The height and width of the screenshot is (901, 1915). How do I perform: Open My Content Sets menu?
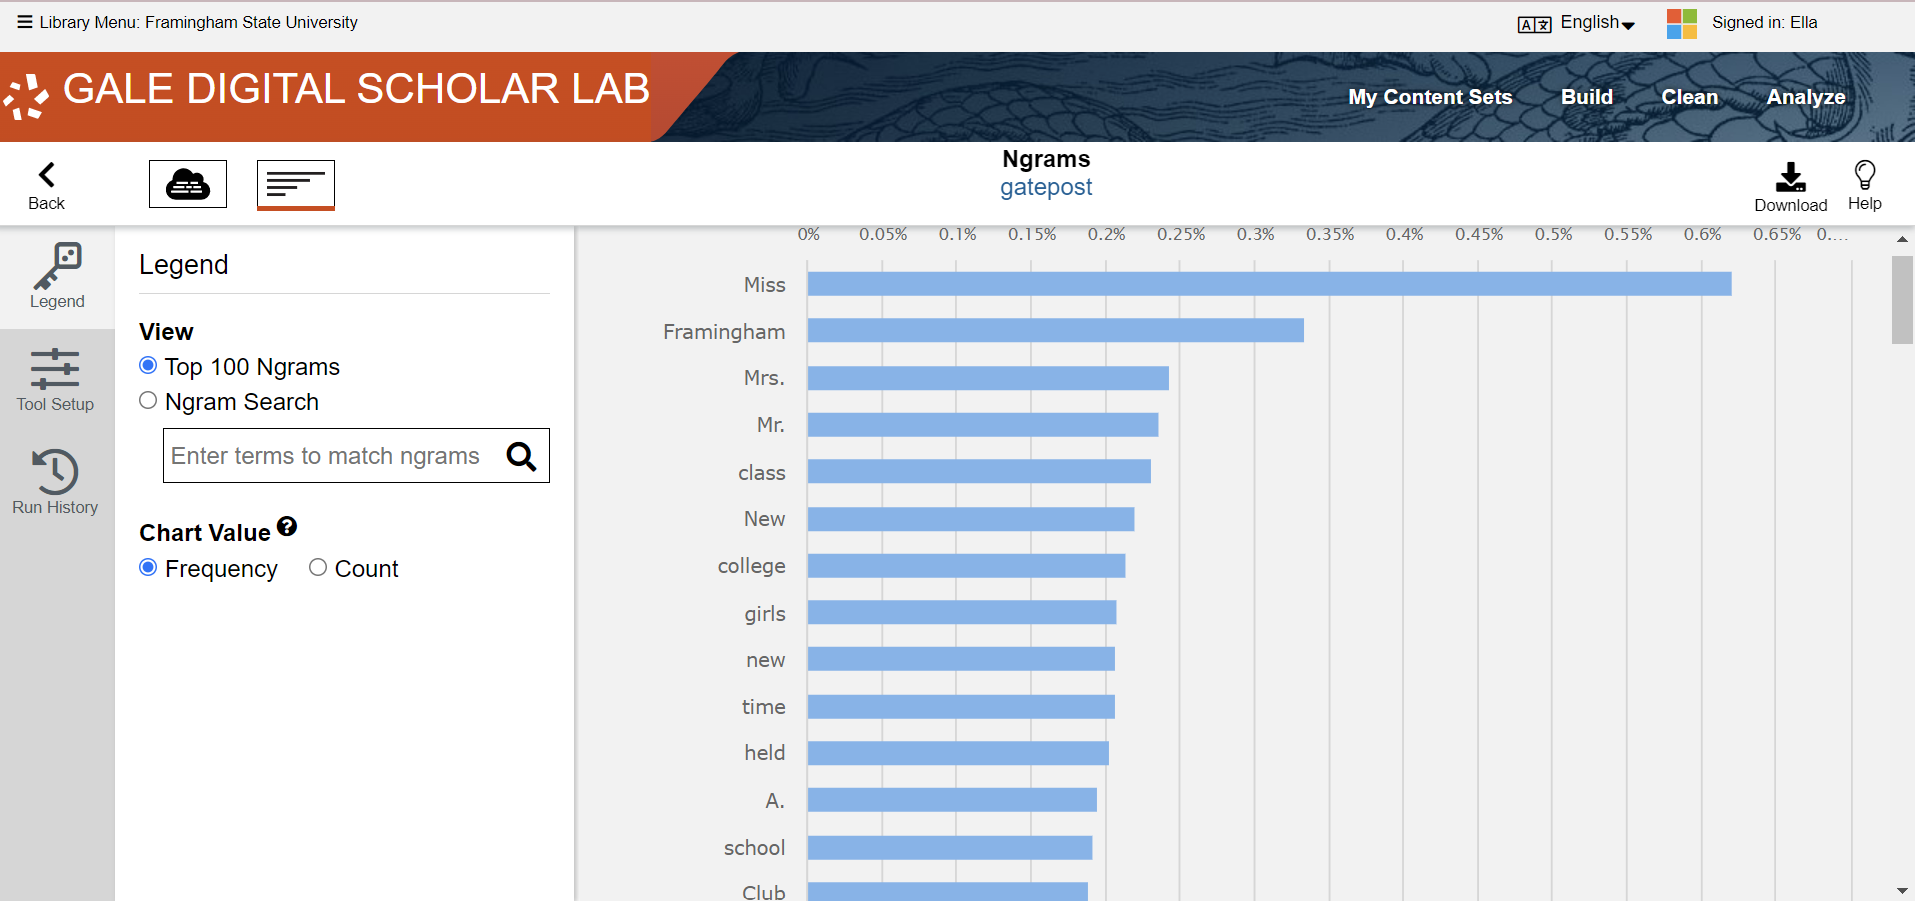(1430, 97)
